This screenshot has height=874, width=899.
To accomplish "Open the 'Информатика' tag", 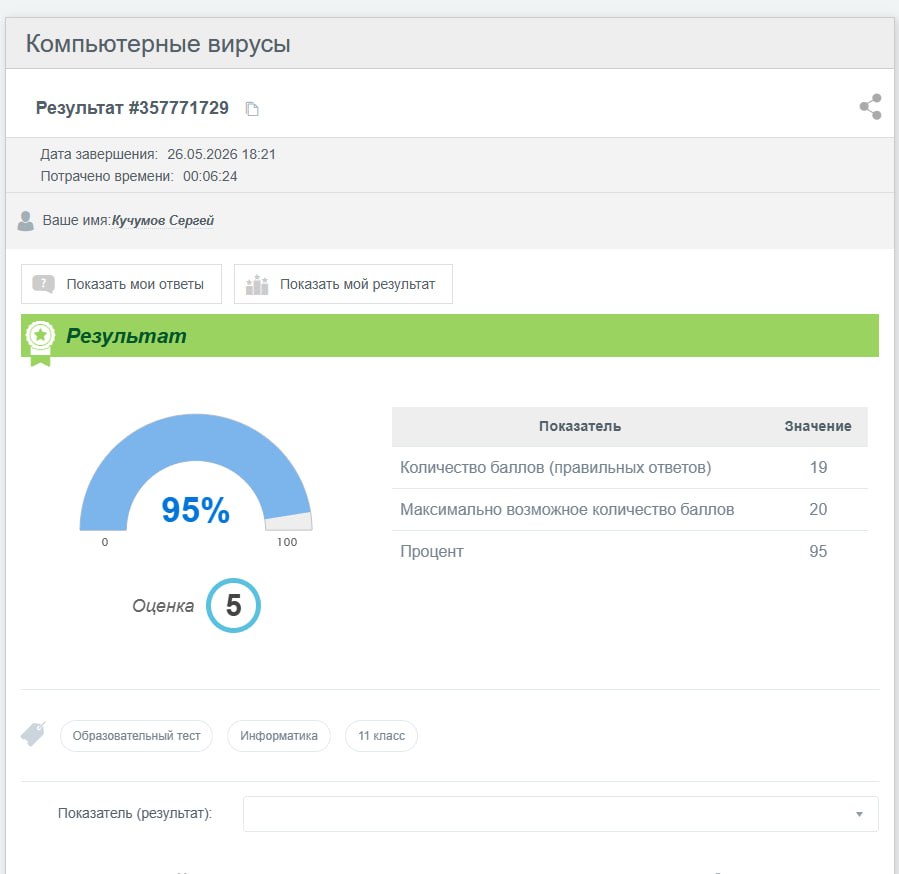I will [x=279, y=736].
